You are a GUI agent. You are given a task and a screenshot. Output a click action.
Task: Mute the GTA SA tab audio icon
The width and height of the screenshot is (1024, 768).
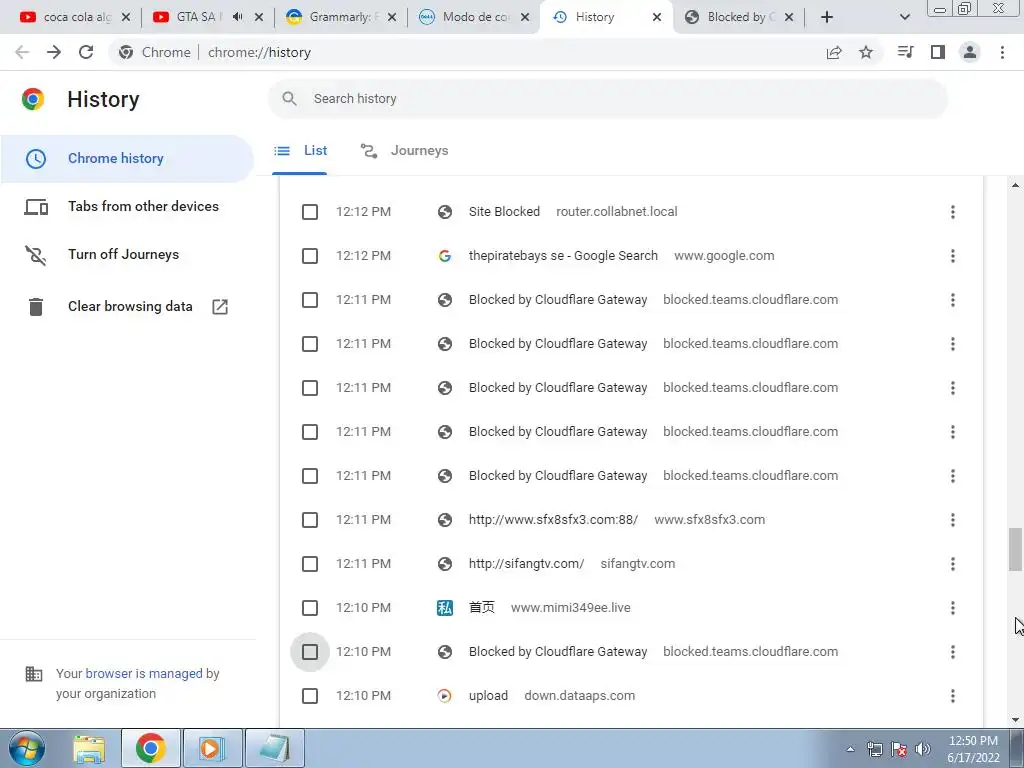point(238,17)
